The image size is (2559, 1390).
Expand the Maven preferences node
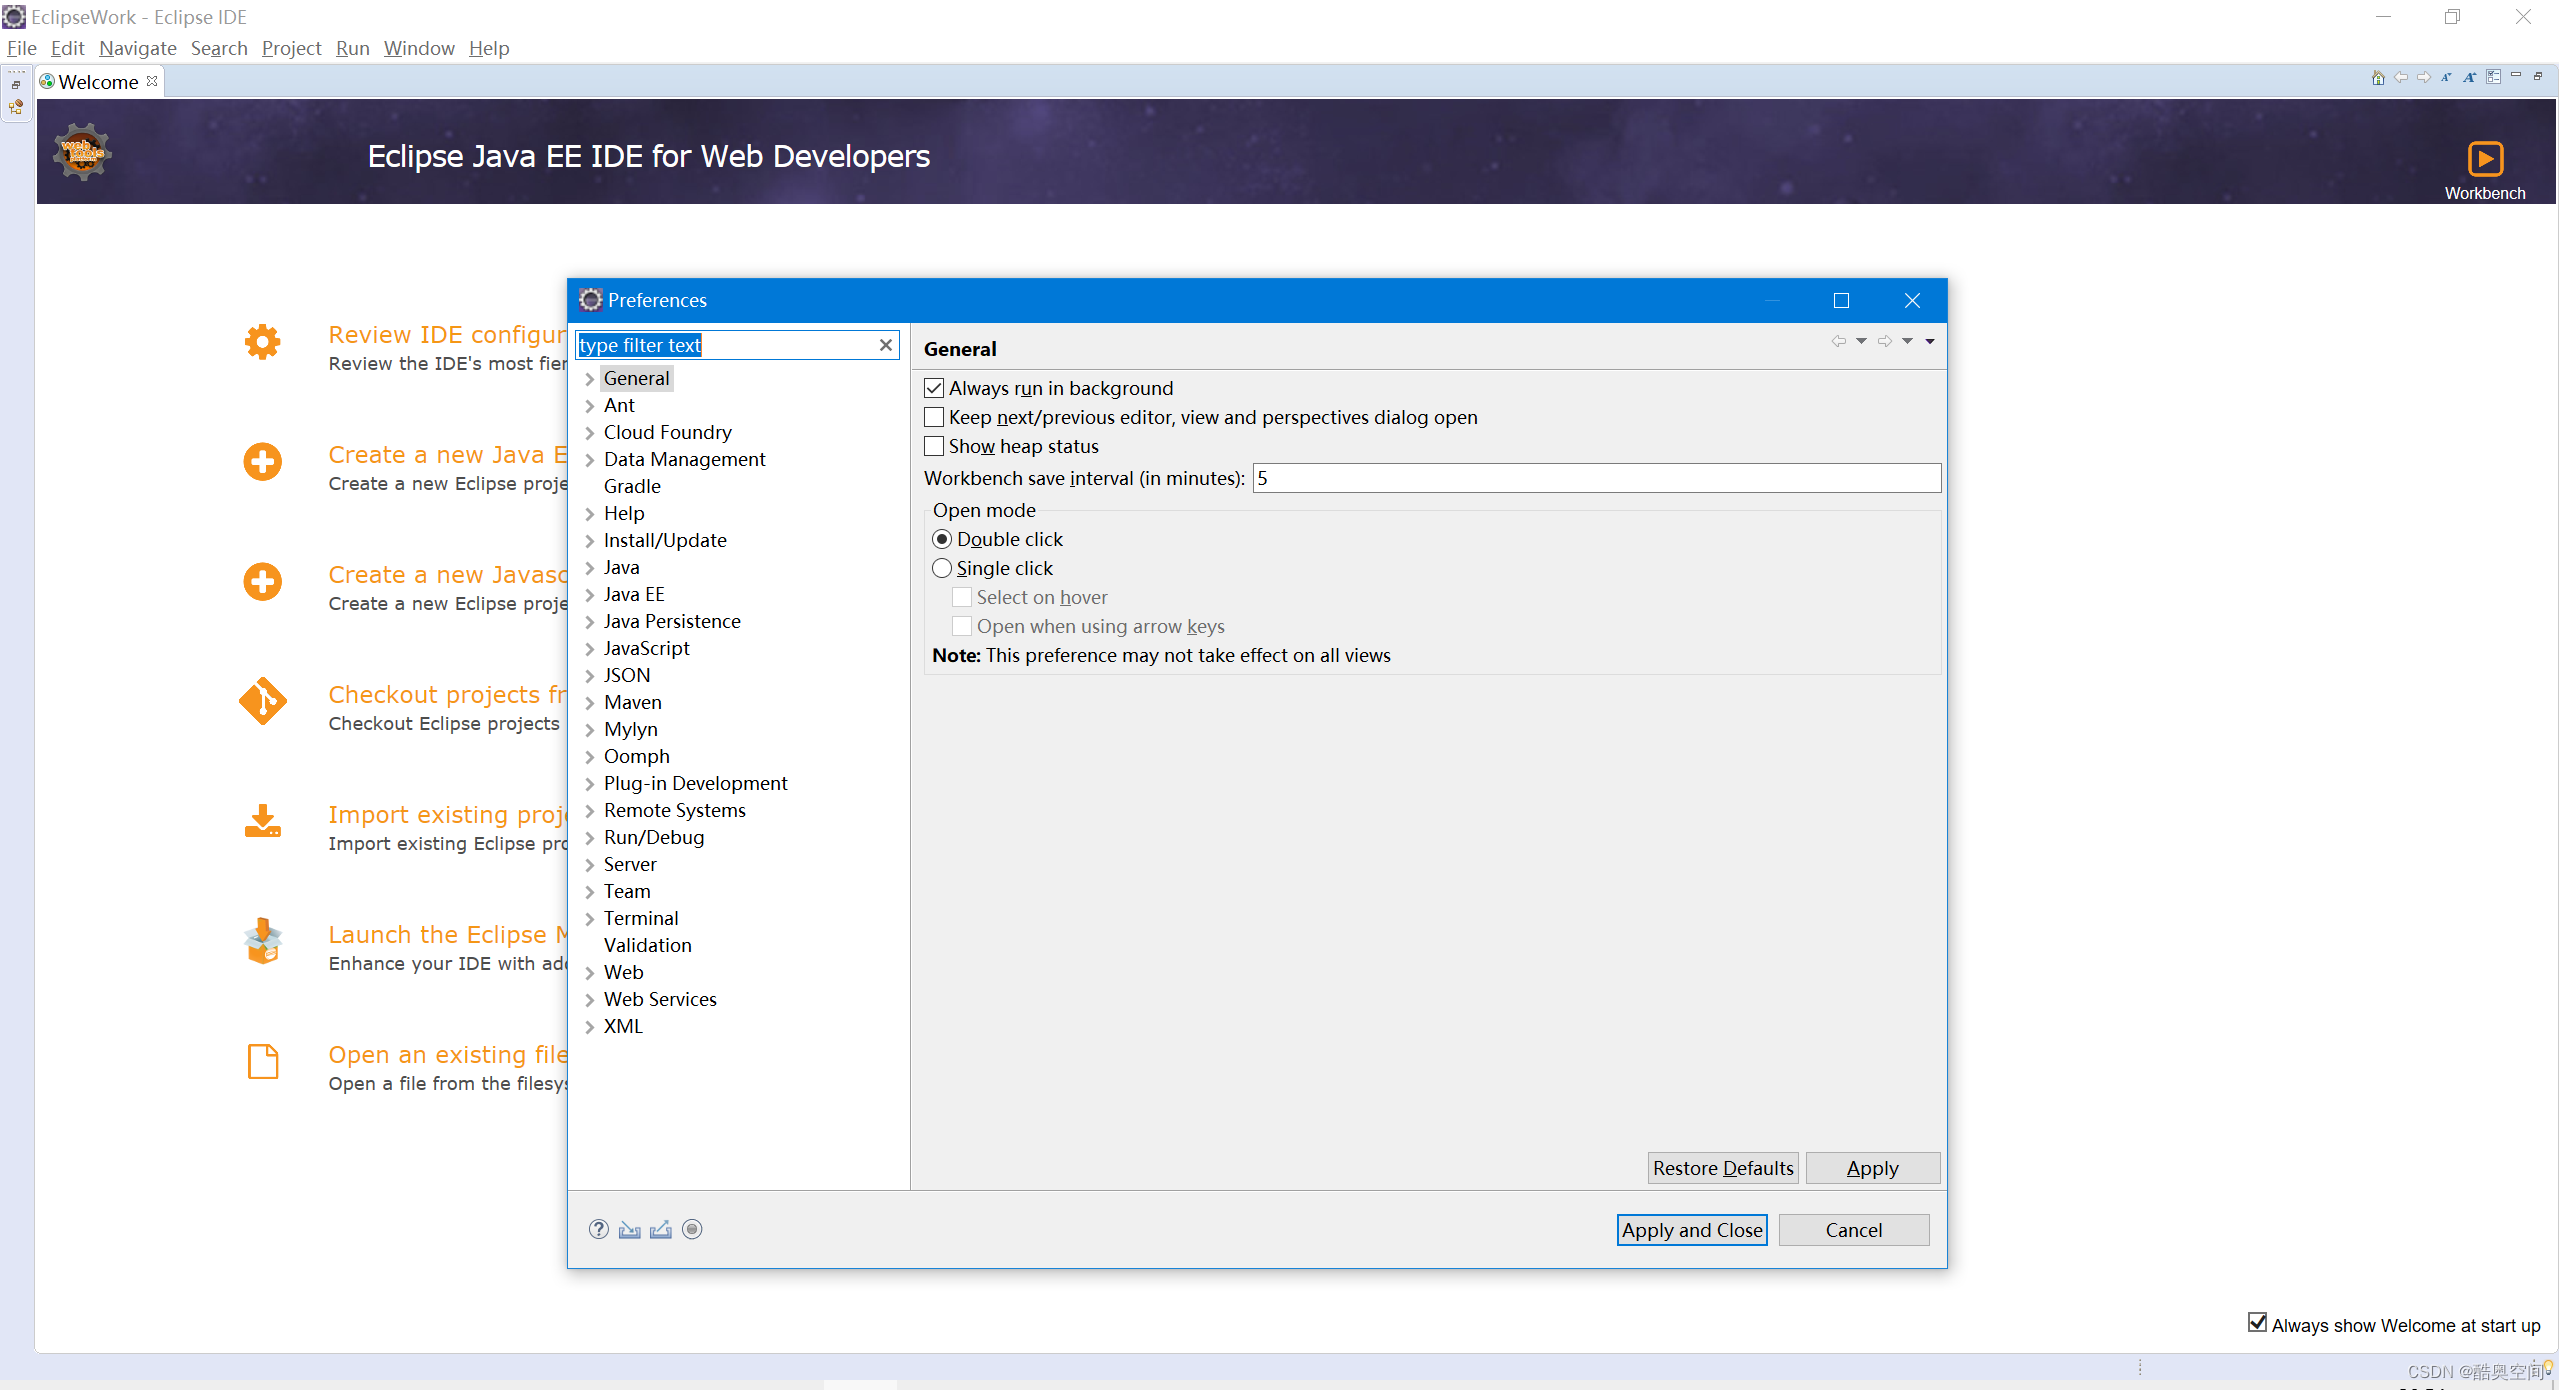(x=589, y=703)
